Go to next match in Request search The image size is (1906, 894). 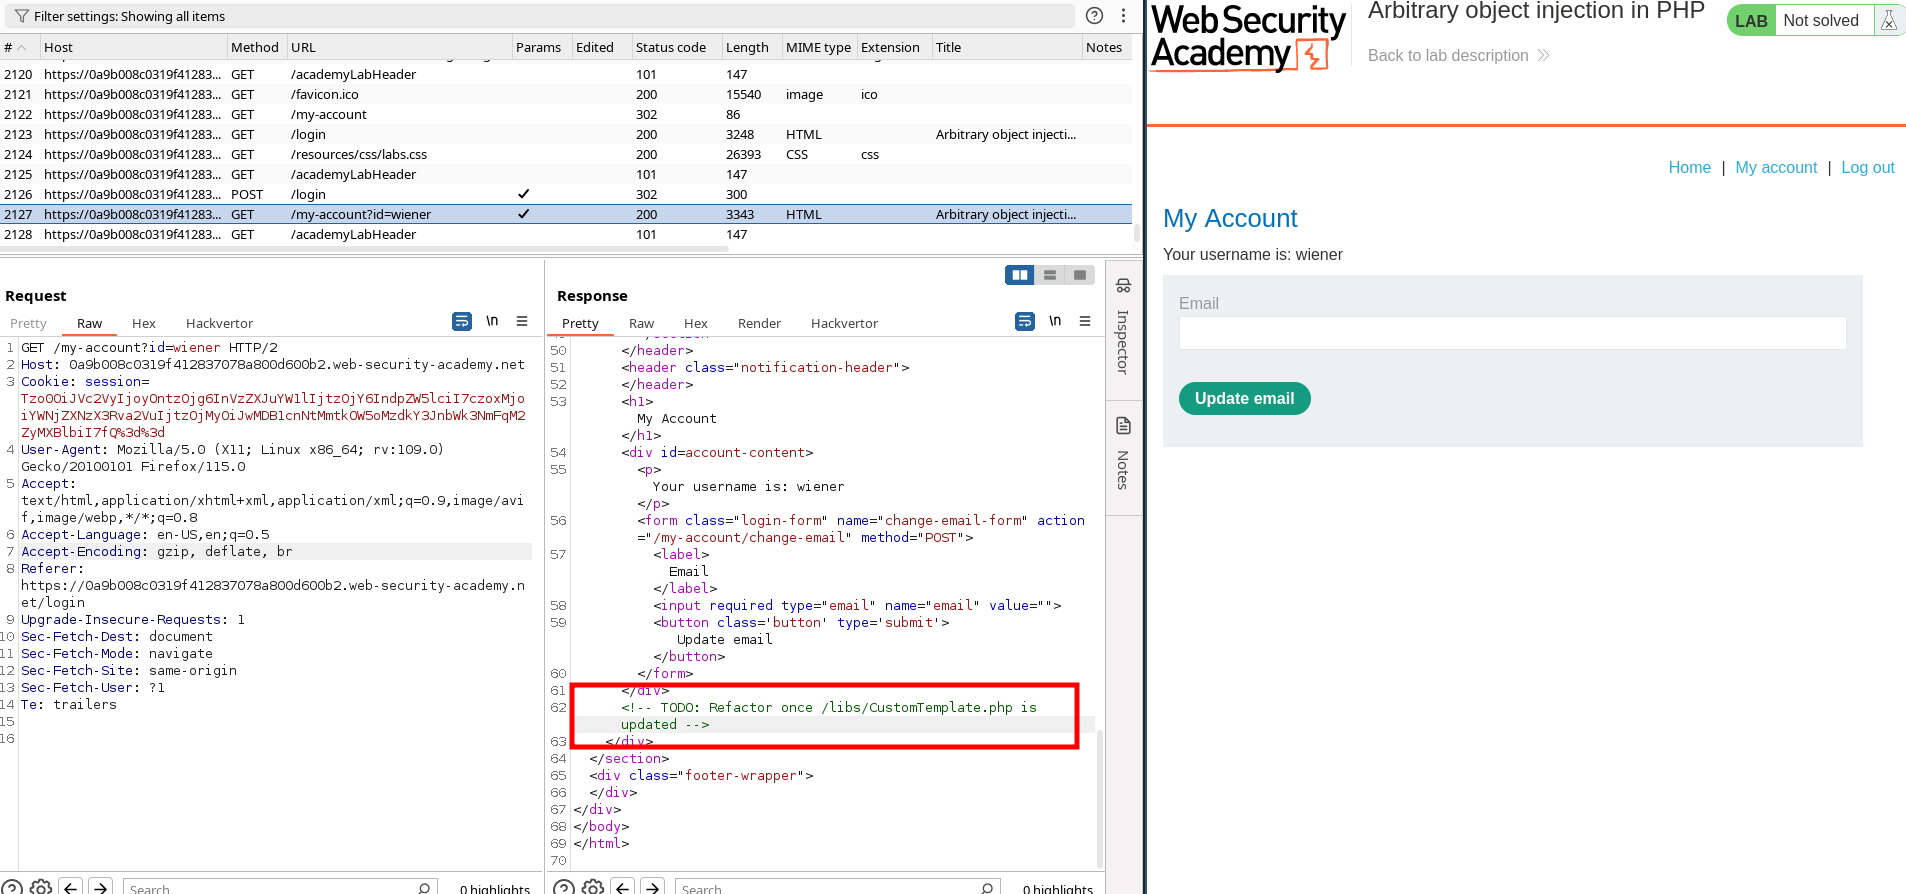100,887
